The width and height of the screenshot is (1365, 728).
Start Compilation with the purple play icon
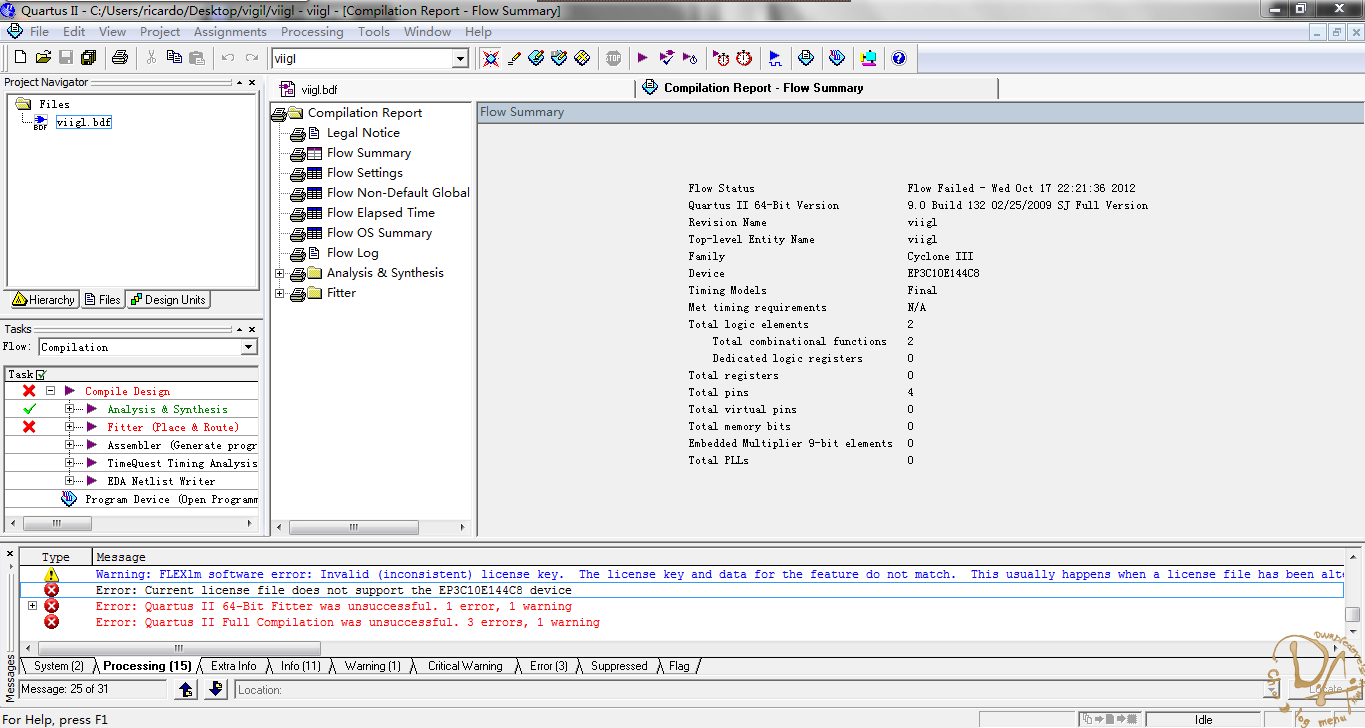point(642,58)
